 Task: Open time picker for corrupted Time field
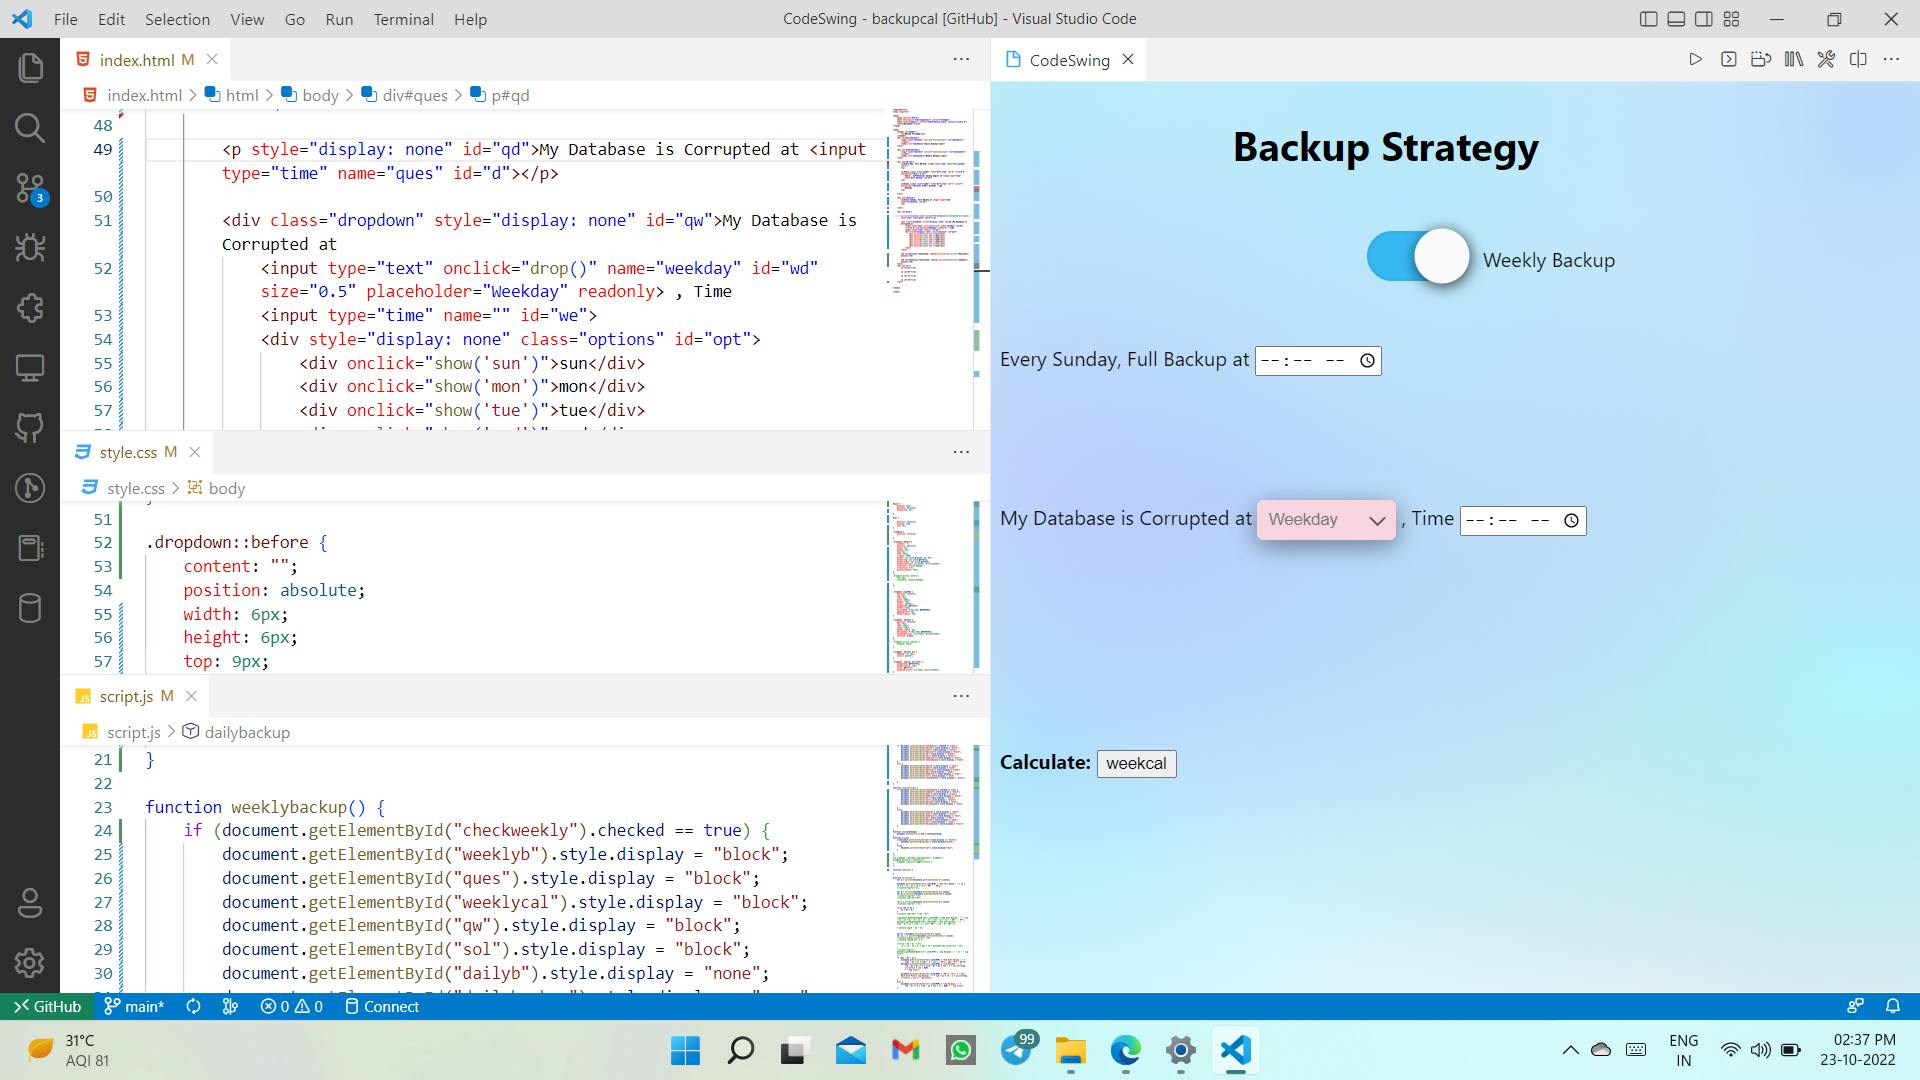[1571, 521]
